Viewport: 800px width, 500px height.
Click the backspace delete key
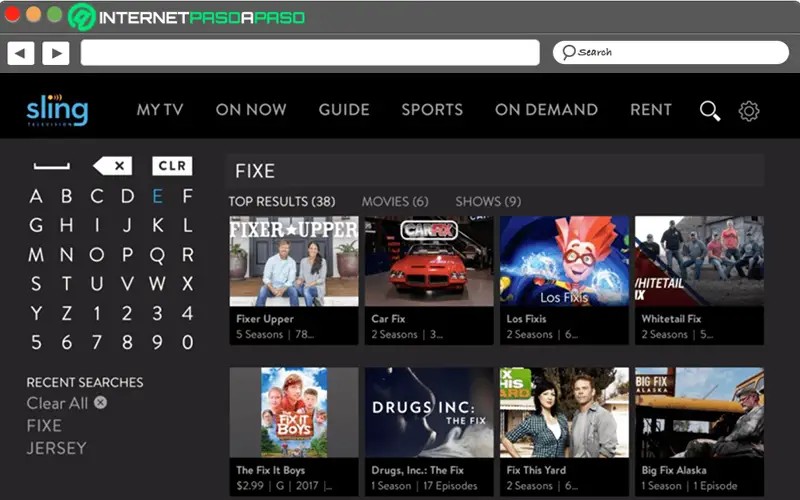click(x=113, y=166)
